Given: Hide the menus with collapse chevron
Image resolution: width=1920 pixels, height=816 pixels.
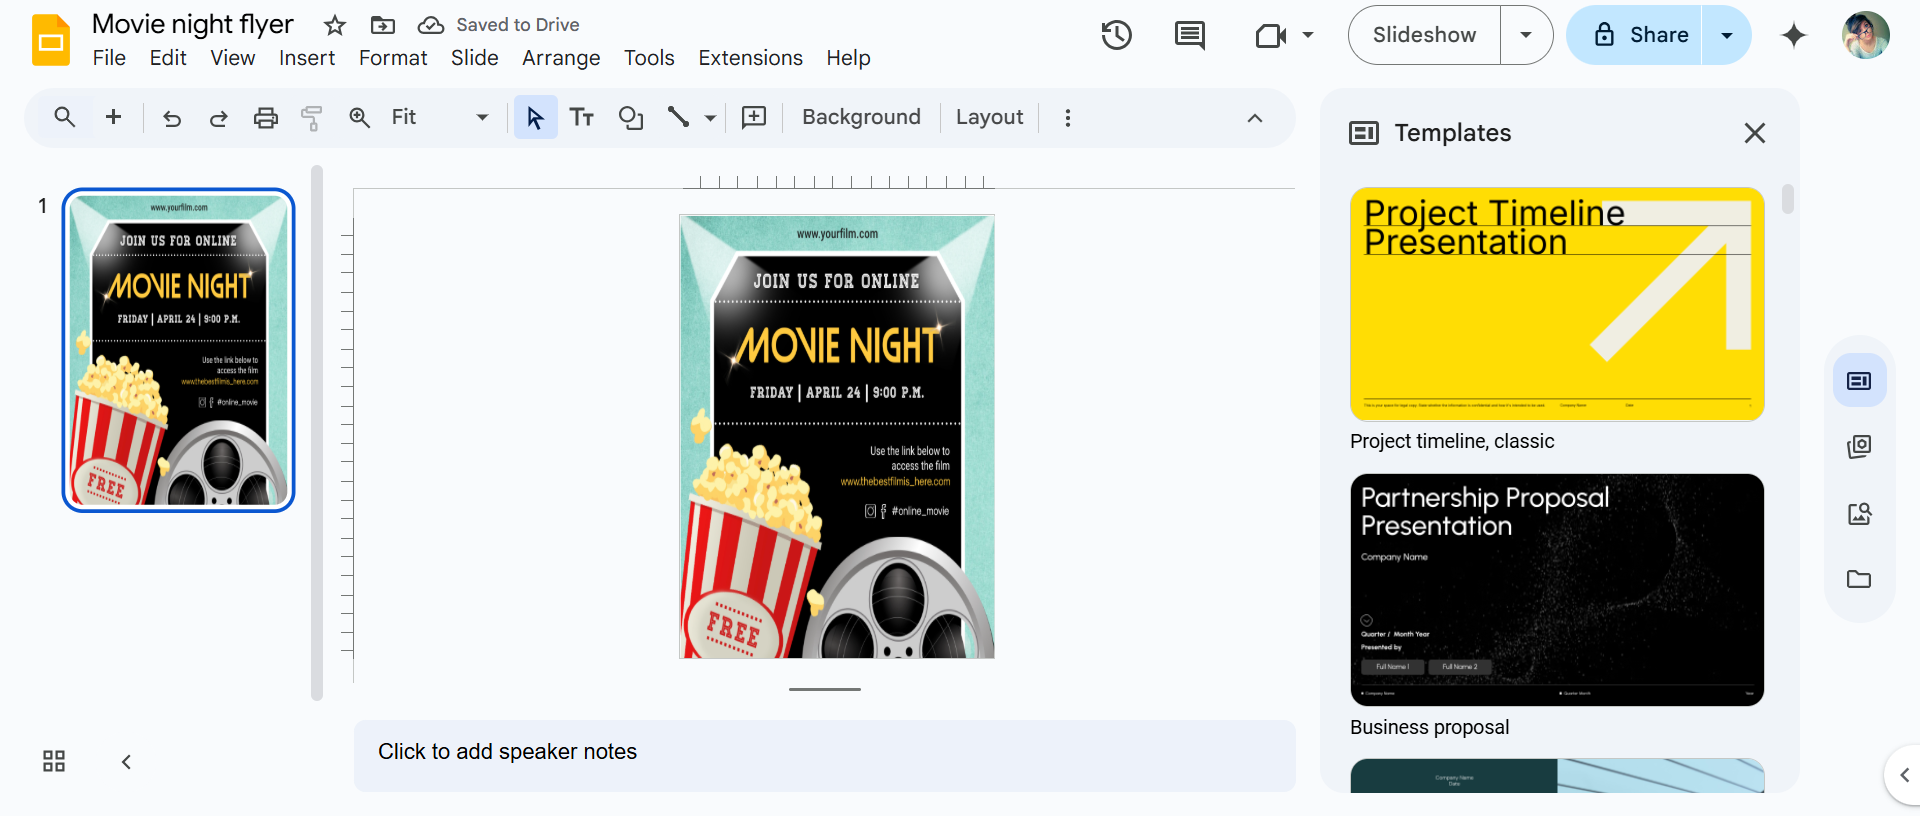Looking at the screenshot, I should click(x=1255, y=118).
